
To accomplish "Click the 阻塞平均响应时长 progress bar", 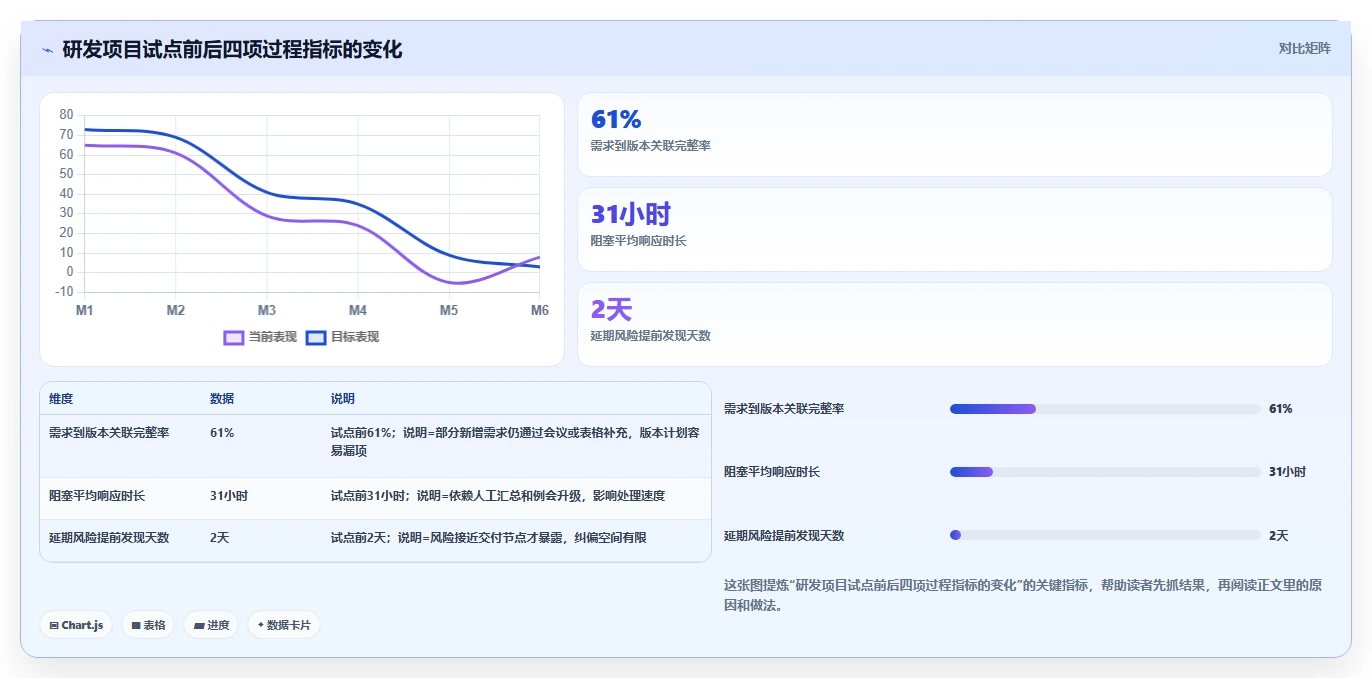I will [1105, 472].
